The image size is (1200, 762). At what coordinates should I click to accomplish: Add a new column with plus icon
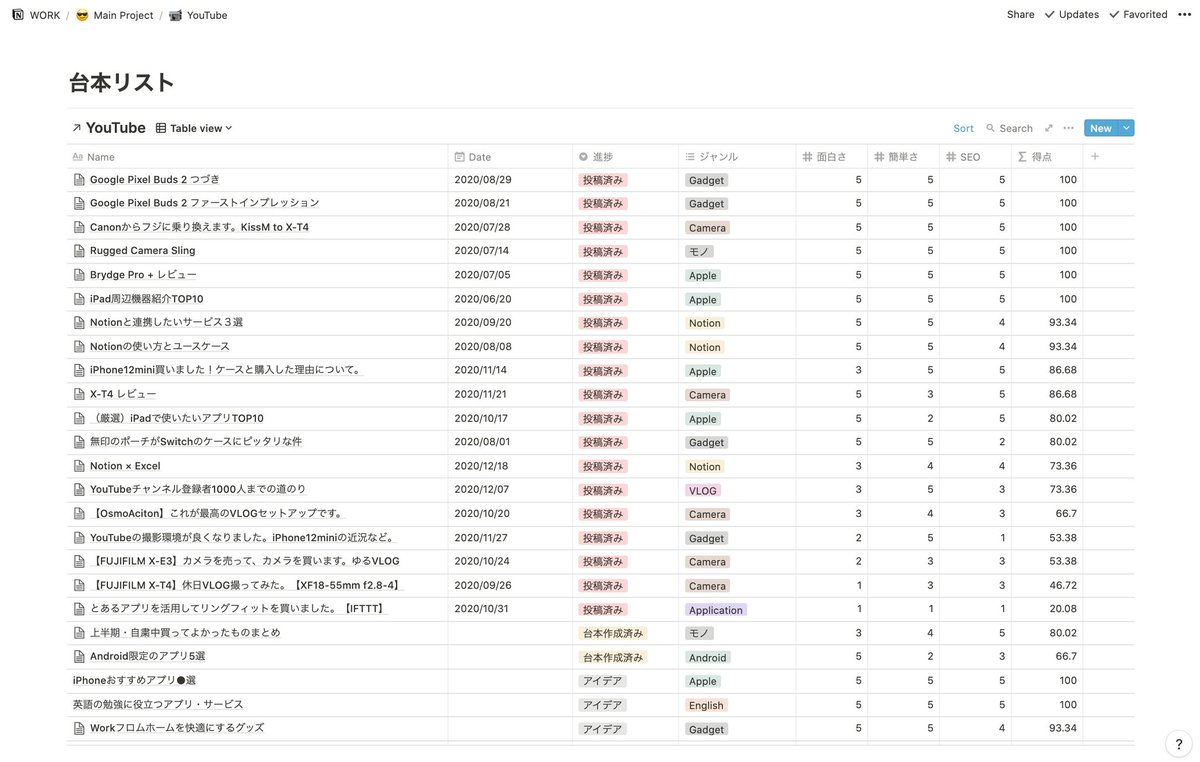[x=1095, y=157]
